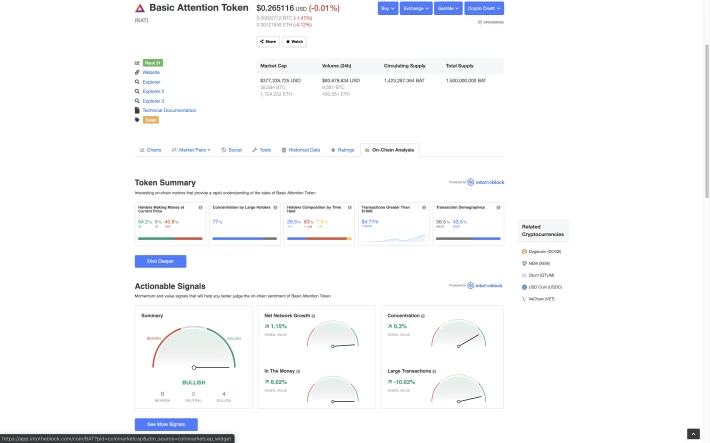Click the magnifier icon beside Explorer 2
This screenshot has height=443, width=710.
[137, 91]
